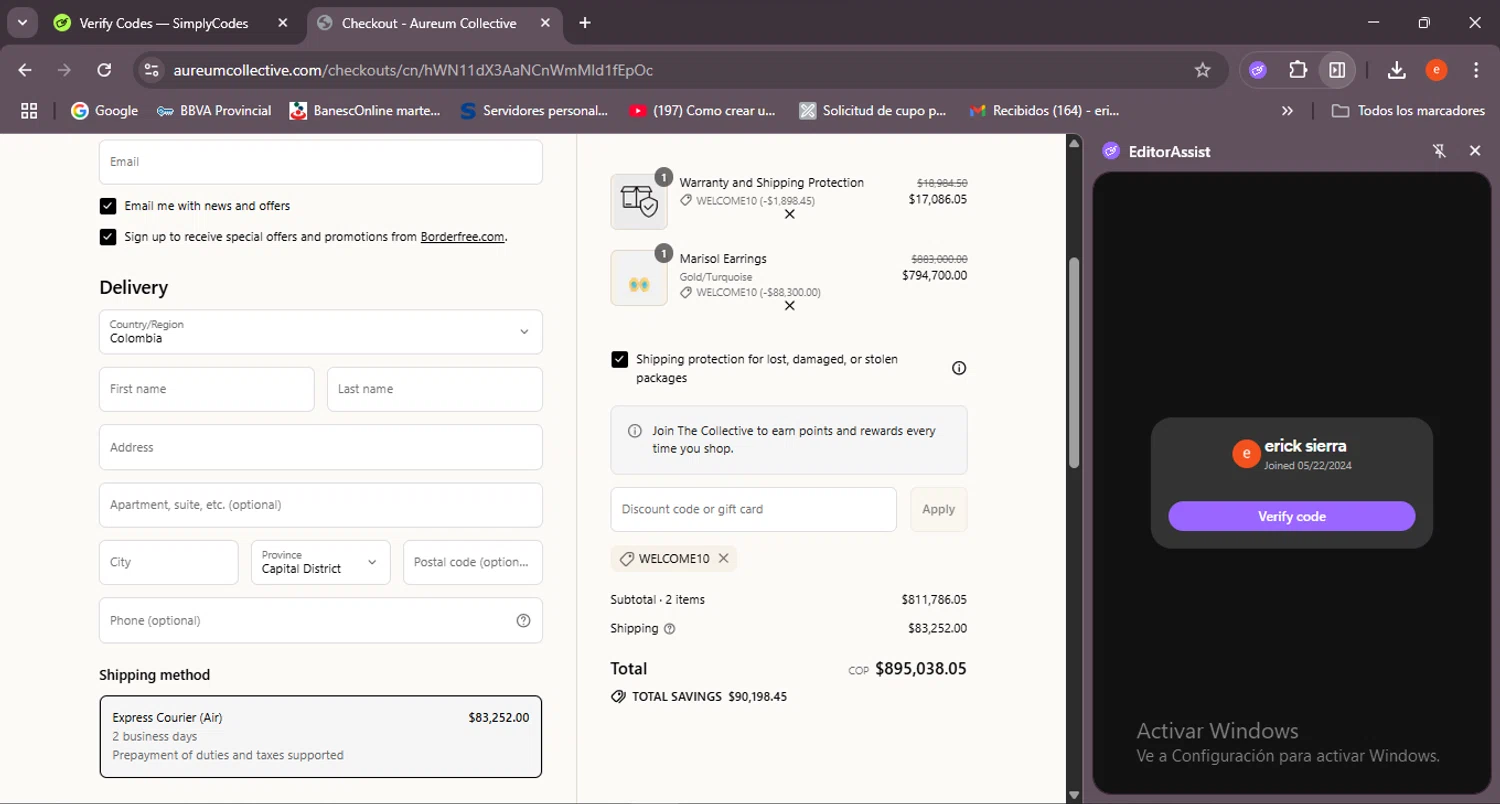The width and height of the screenshot is (1500, 804).
Task: Uncheck Borderfree special offers signup checkbox
Action: click(x=108, y=237)
